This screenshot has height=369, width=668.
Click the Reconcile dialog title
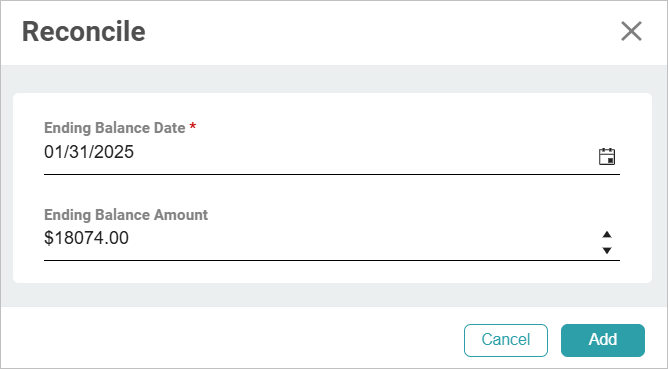84,32
